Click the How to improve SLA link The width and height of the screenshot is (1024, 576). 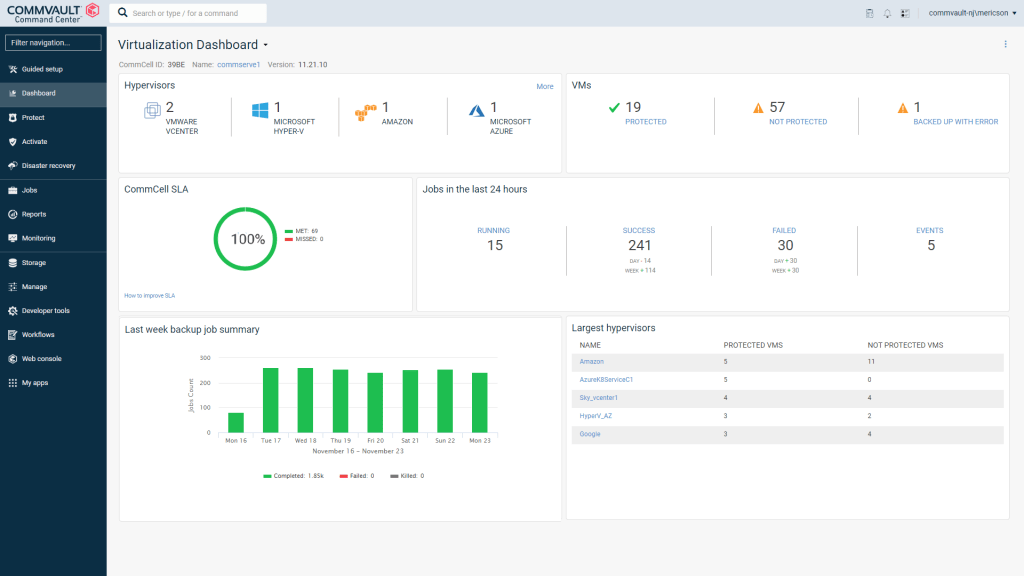tap(150, 296)
